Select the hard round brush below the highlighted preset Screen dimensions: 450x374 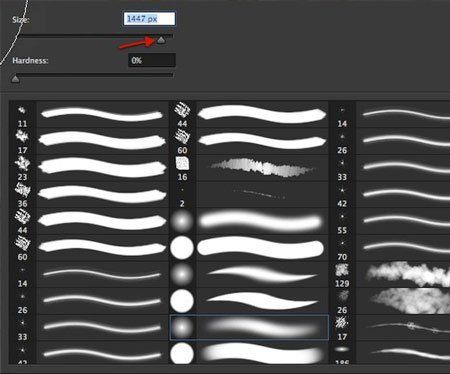click(249, 353)
